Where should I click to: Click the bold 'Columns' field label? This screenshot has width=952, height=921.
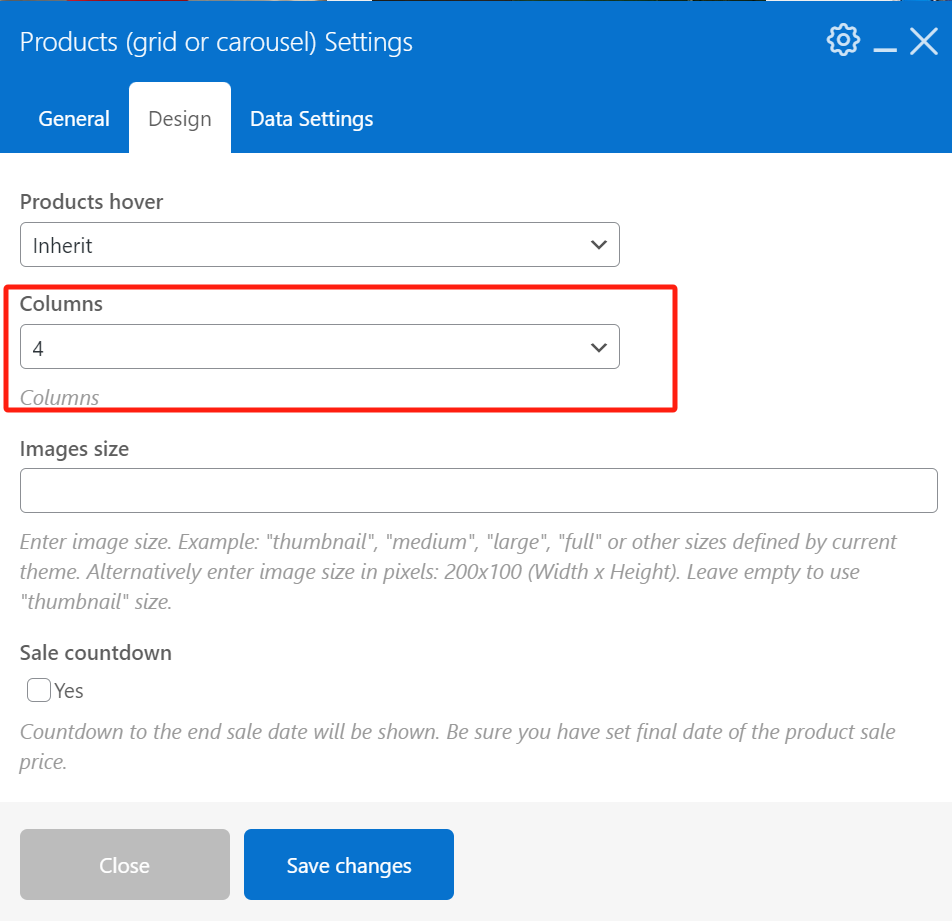point(61,304)
